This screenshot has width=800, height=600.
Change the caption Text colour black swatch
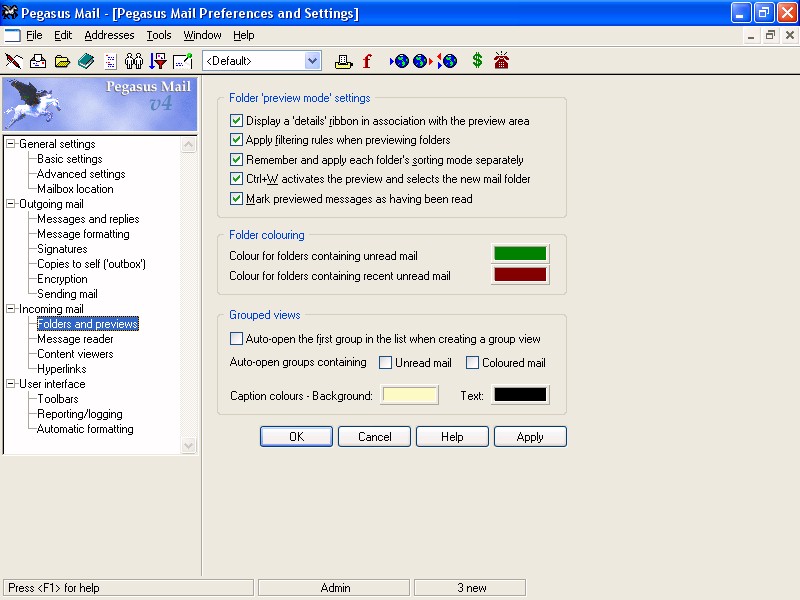point(520,395)
